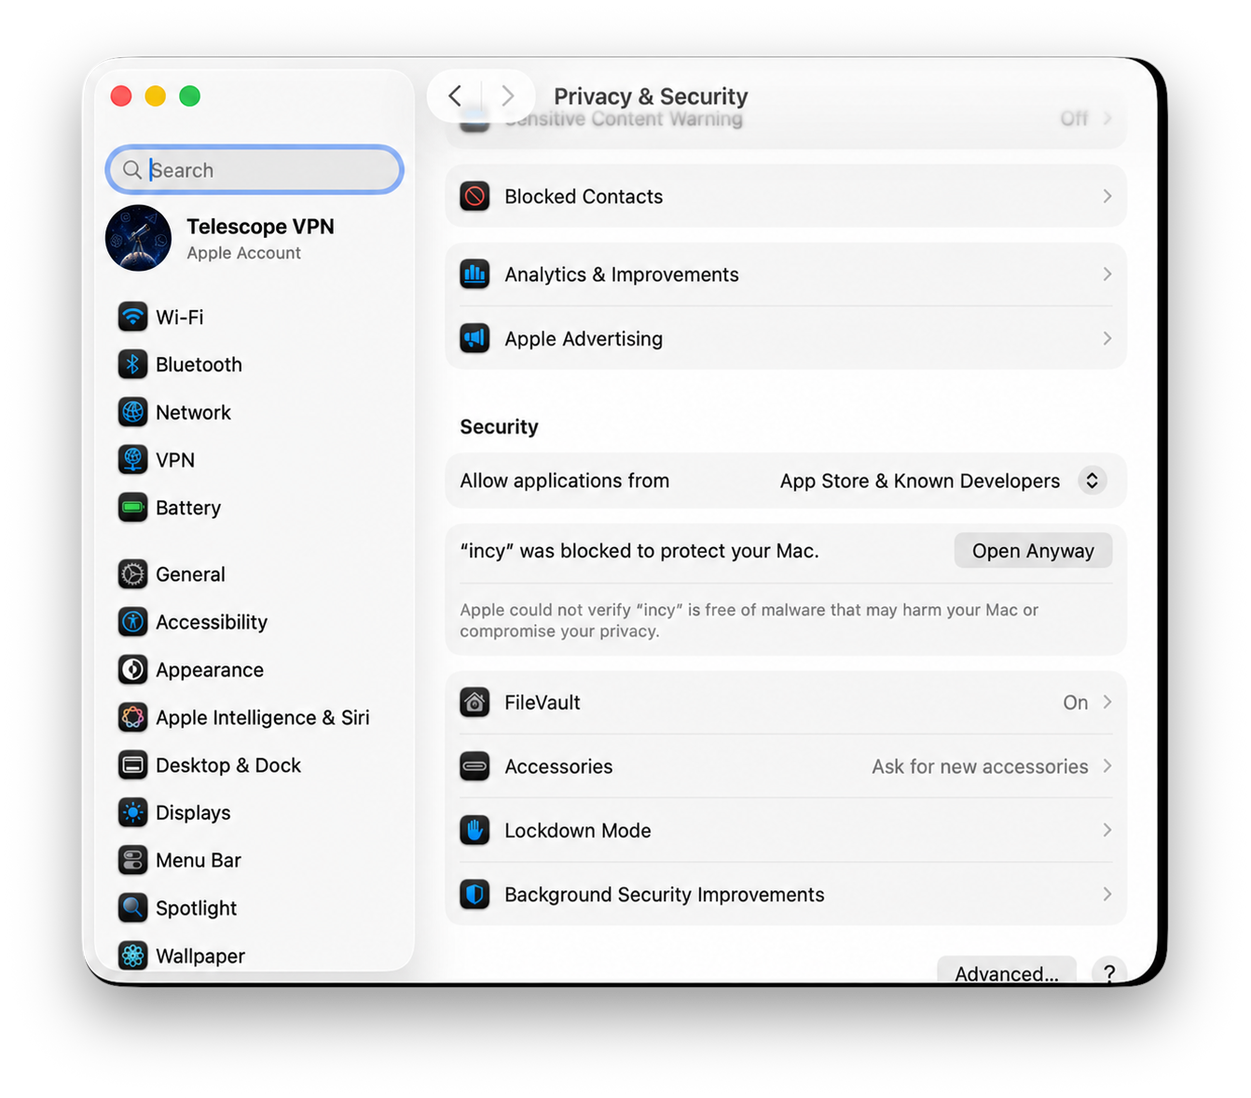Open FileVault details chevron next to On
This screenshot has width=1251, height=1098.
[1107, 702]
